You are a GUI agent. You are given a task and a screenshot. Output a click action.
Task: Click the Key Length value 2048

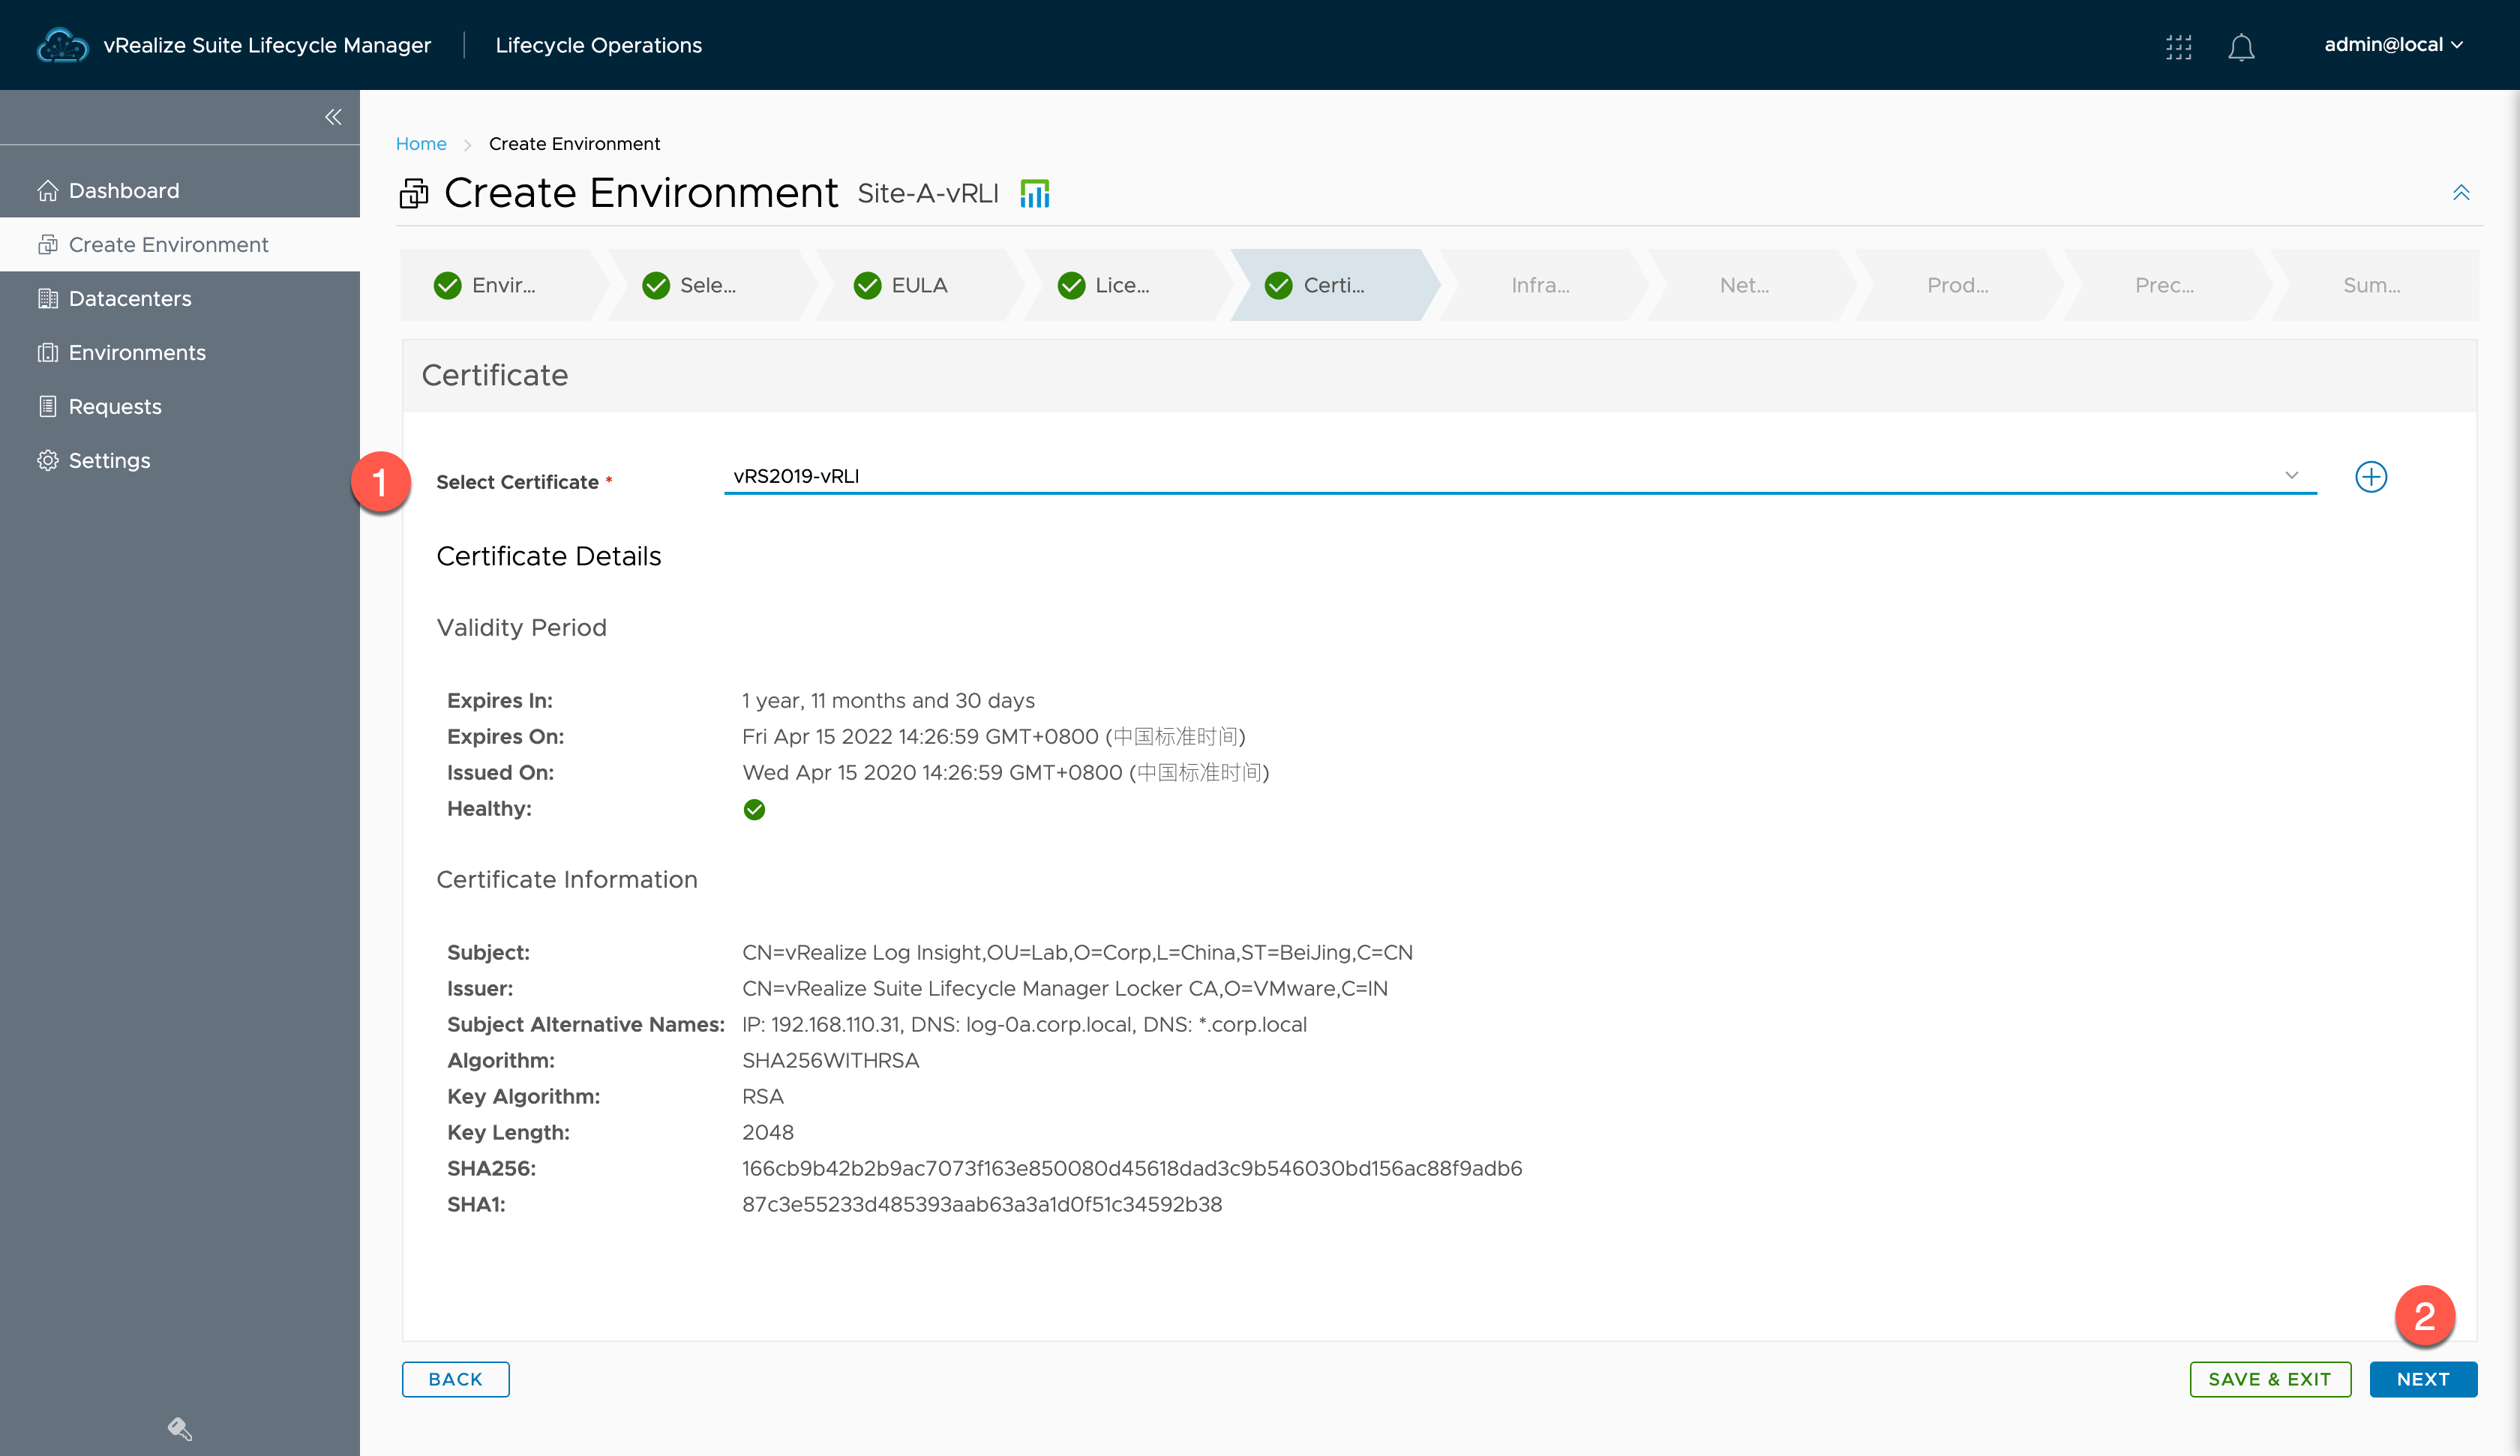pos(767,1132)
